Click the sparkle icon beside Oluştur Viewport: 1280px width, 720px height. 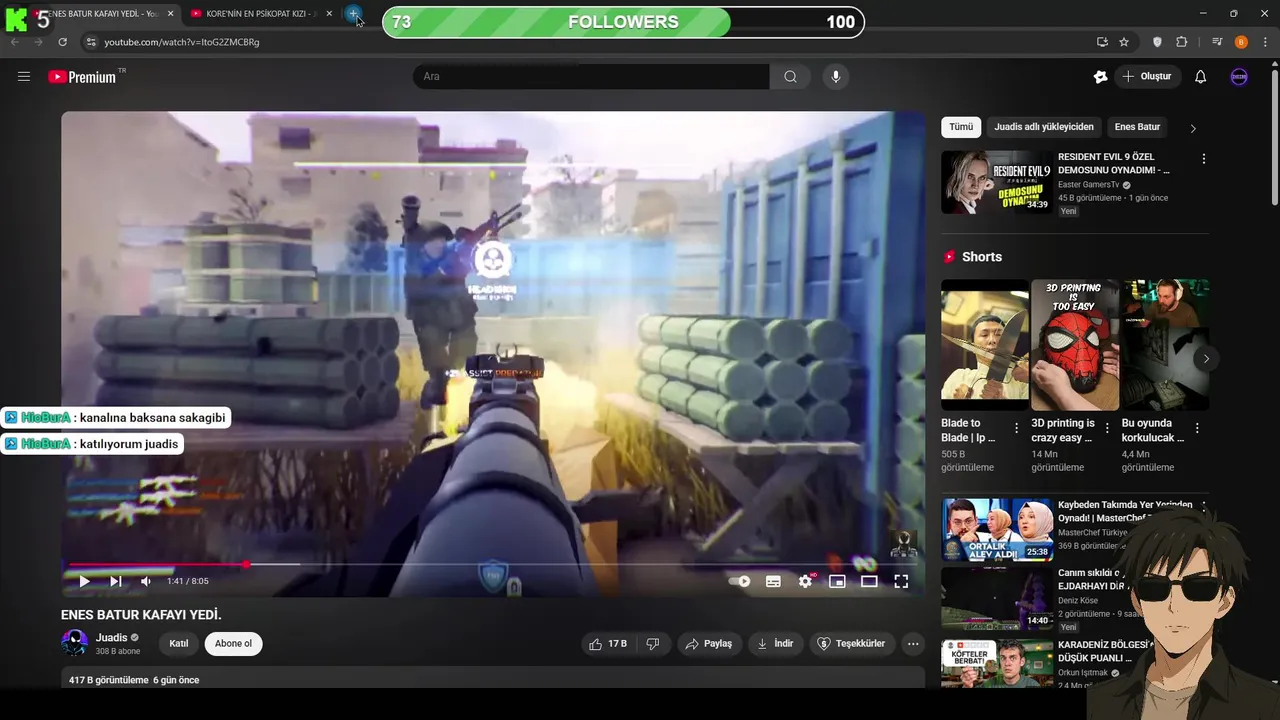1100,77
